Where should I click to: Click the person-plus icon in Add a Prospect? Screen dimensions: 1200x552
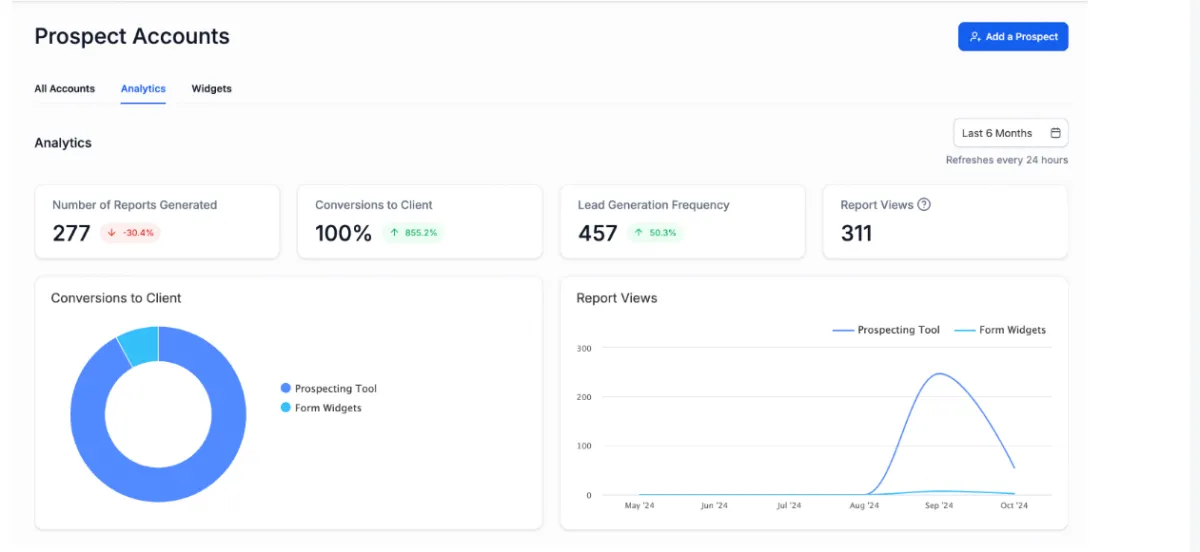pyautogui.click(x=975, y=37)
